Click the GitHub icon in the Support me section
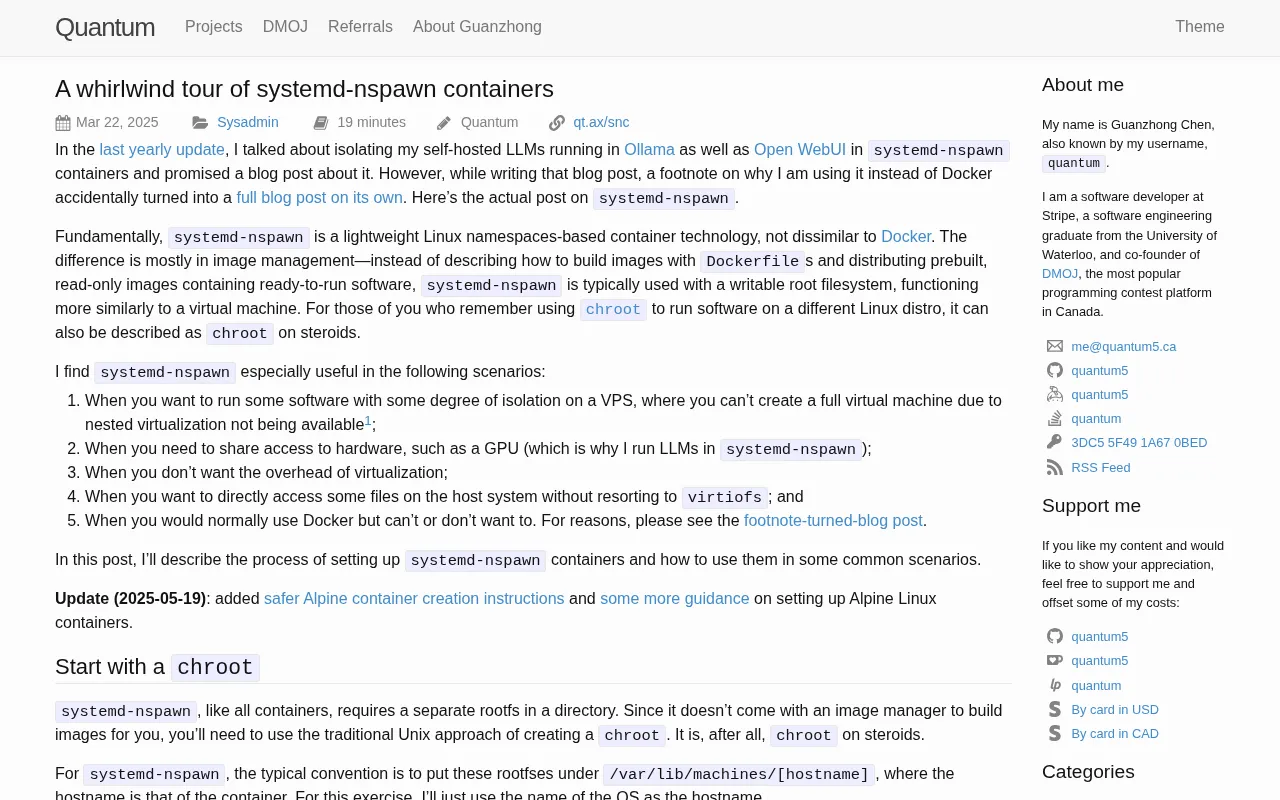The image size is (1280, 800). [1055, 636]
